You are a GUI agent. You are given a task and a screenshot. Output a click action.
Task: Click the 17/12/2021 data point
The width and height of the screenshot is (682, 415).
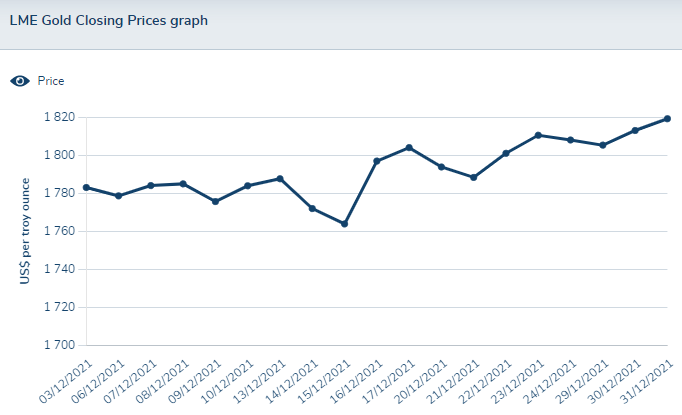(x=409, y=148)
